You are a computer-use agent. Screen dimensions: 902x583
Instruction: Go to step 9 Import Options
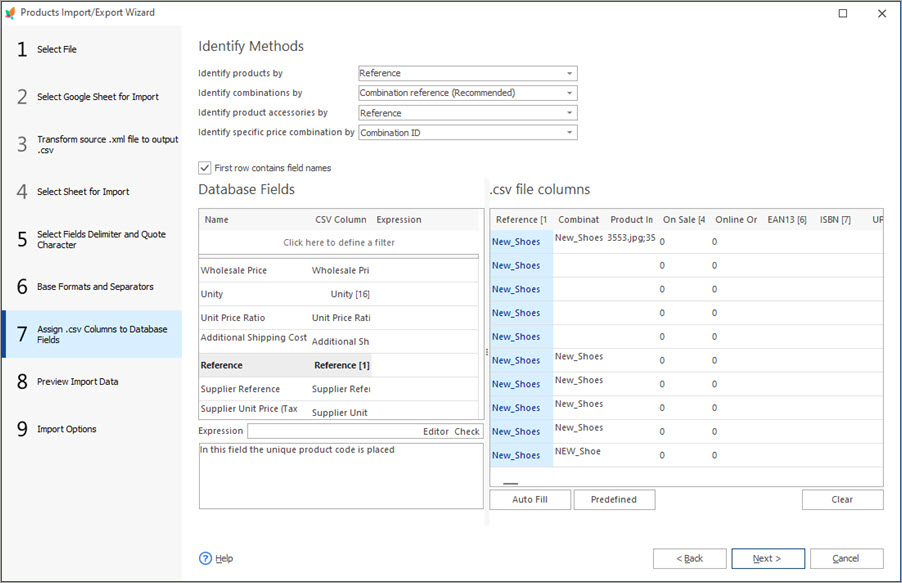click(92, 429)
